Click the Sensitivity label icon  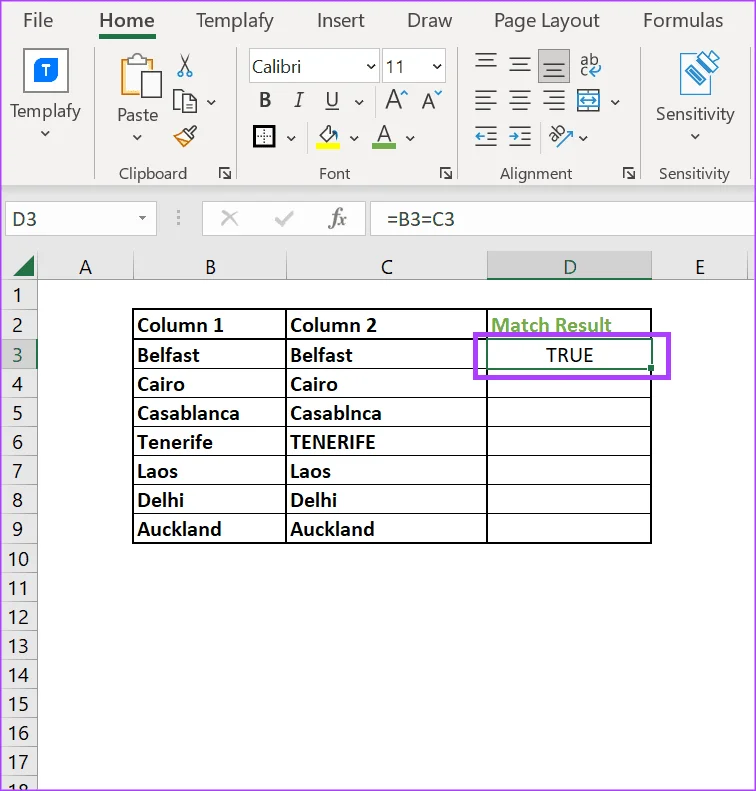(x=699, y=73)
